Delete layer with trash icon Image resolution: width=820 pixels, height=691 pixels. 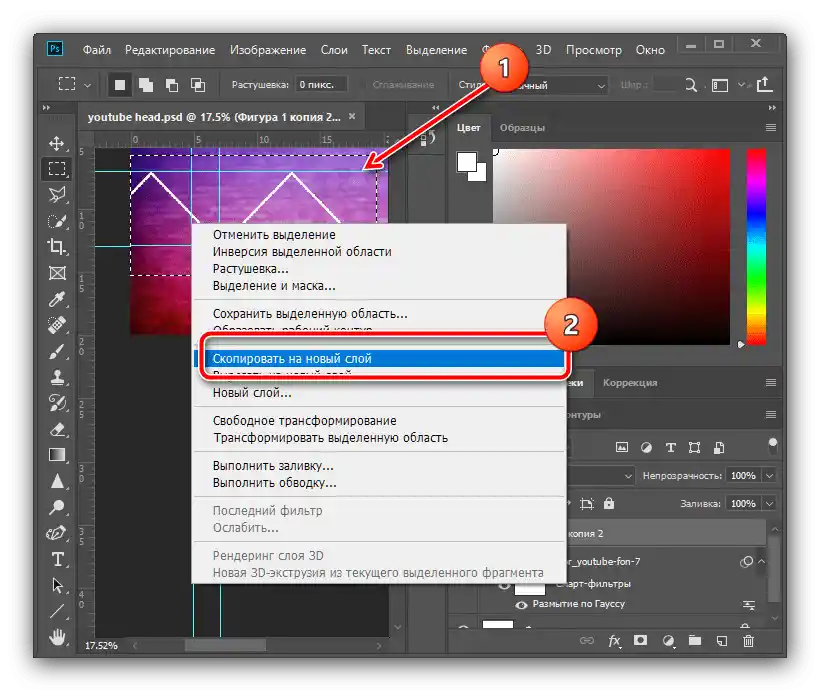coord(748,640)
